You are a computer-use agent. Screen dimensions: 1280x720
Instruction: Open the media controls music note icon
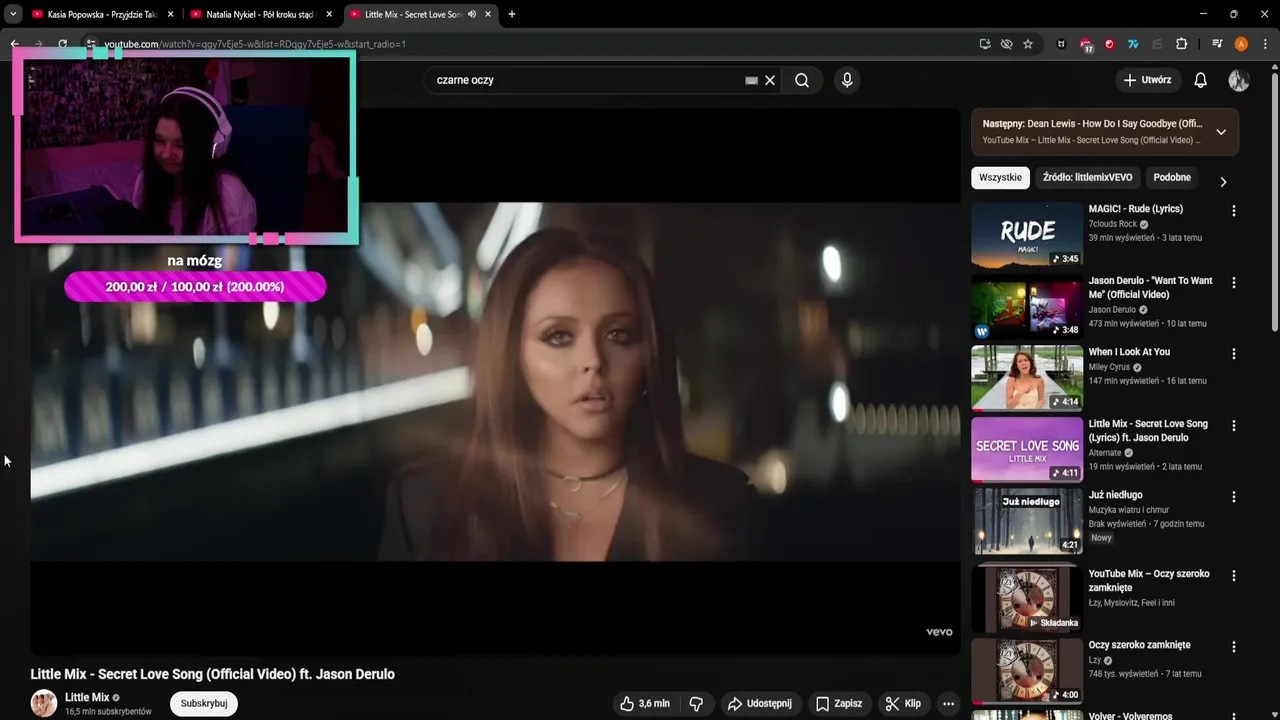click(x=1217, y=44)
